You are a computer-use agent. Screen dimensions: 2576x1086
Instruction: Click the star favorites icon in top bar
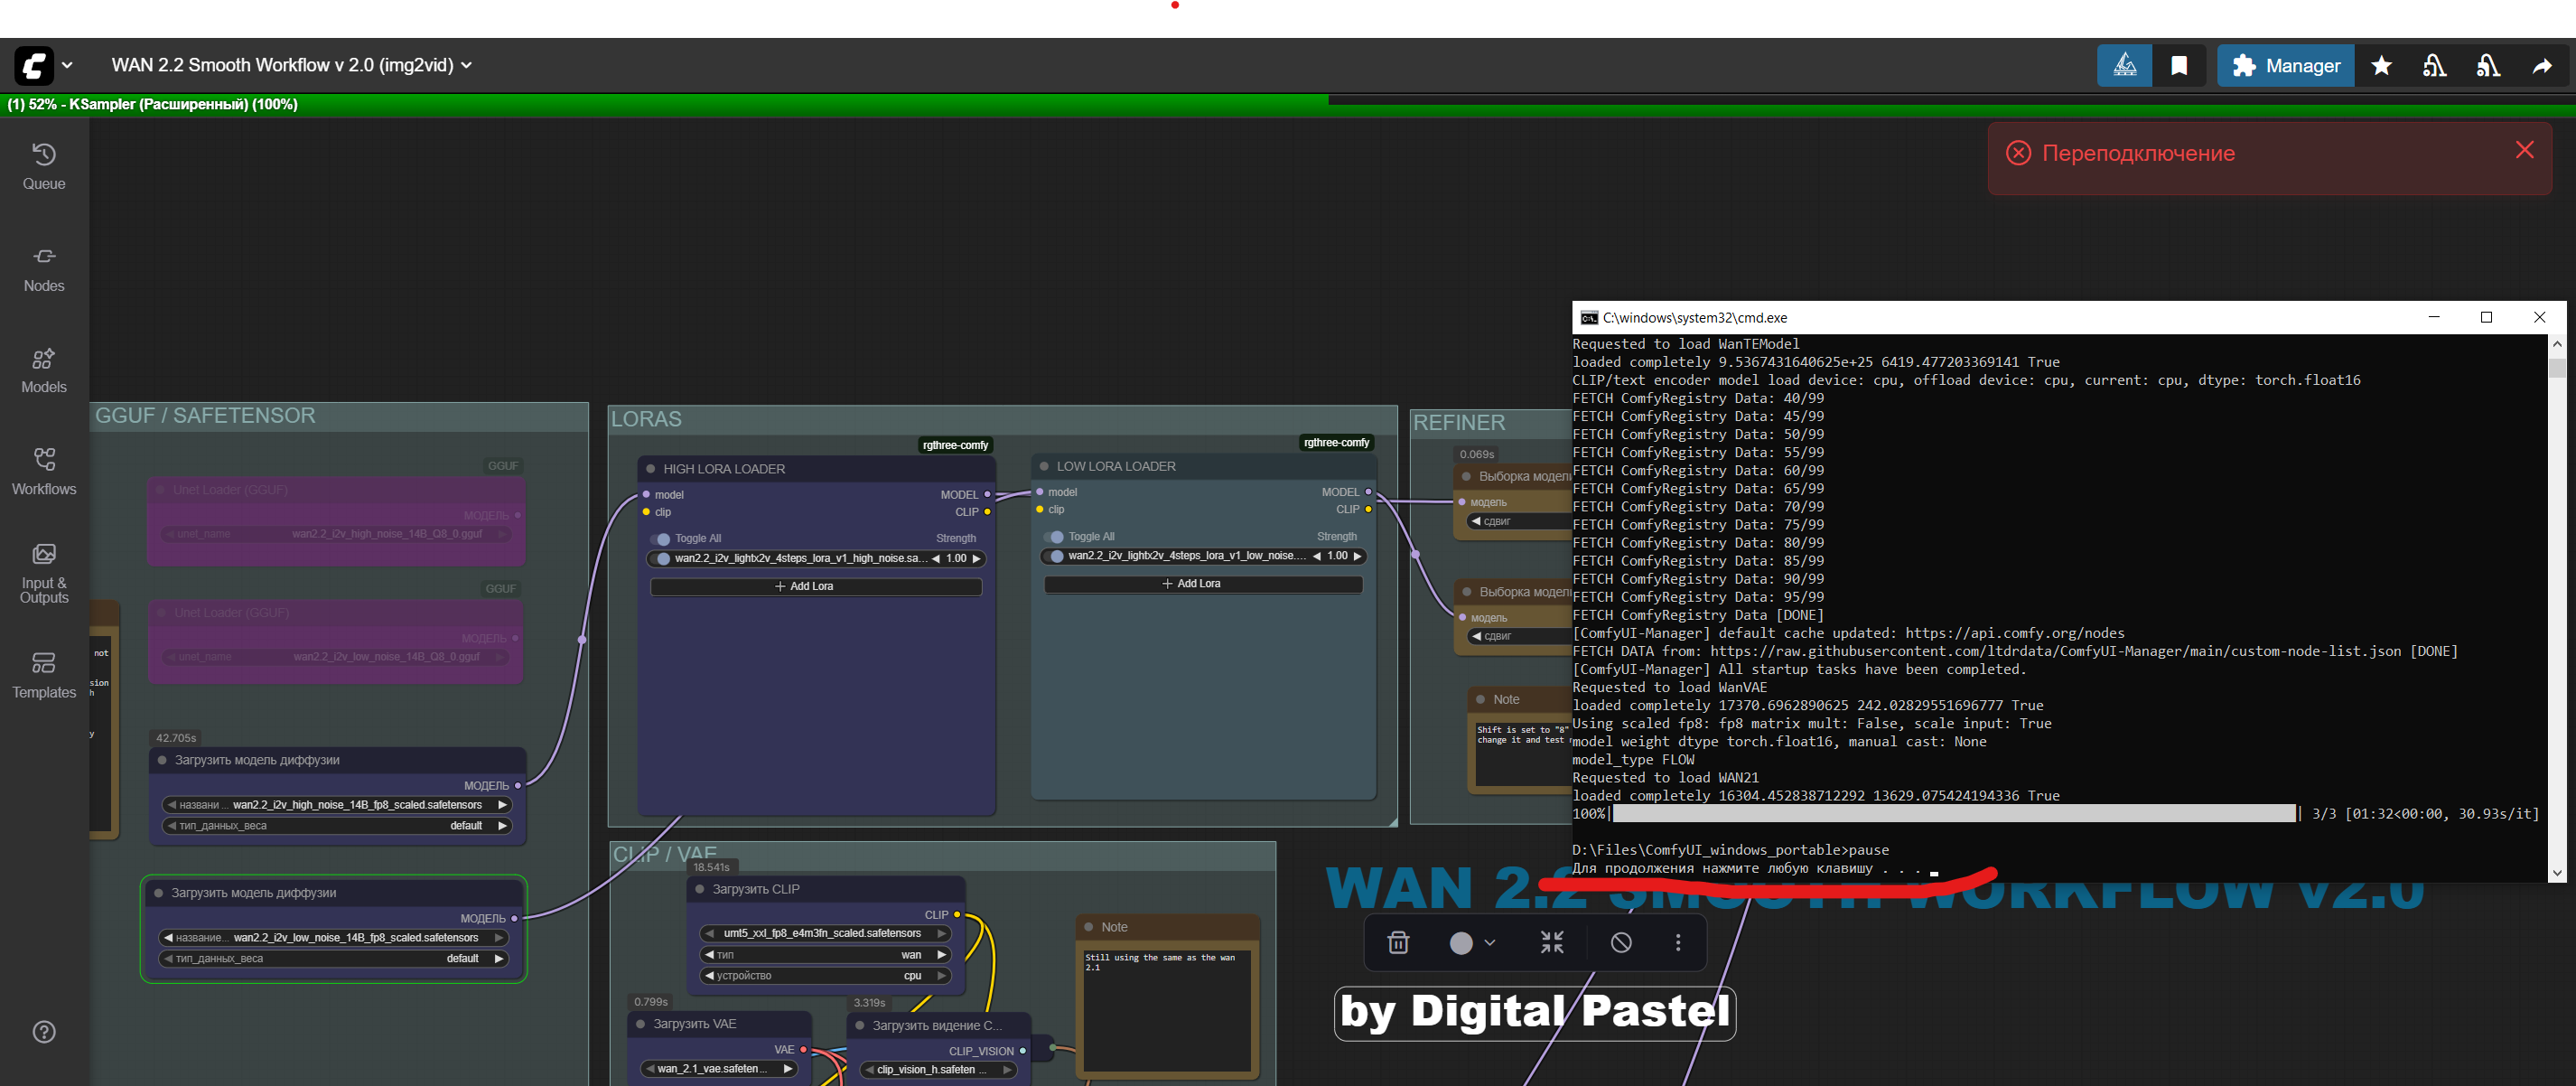2381,66
